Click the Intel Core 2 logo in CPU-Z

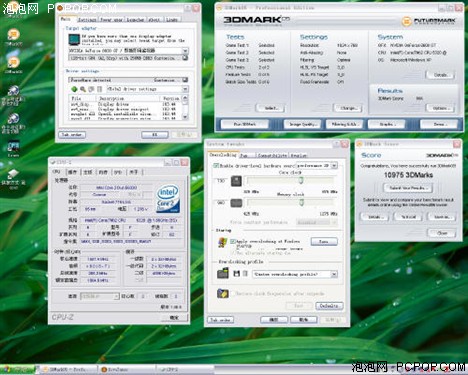click(168, 199)
